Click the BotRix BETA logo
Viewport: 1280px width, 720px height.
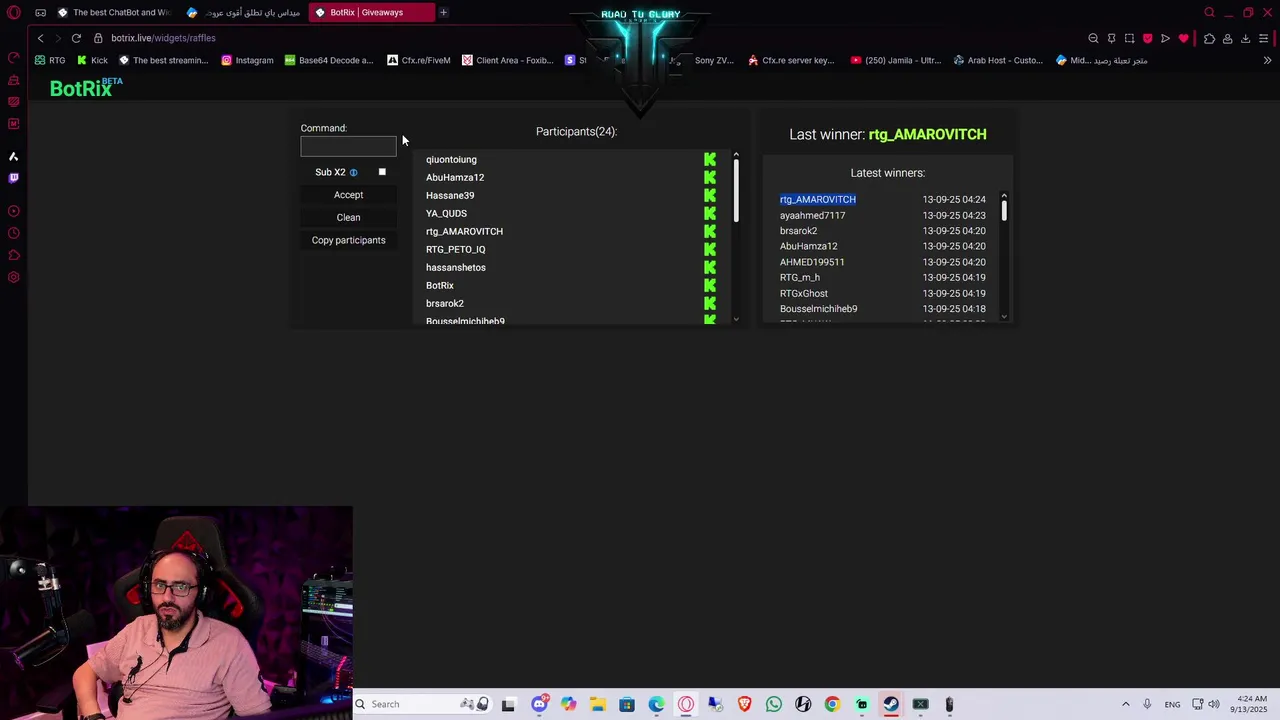point(86,88)
